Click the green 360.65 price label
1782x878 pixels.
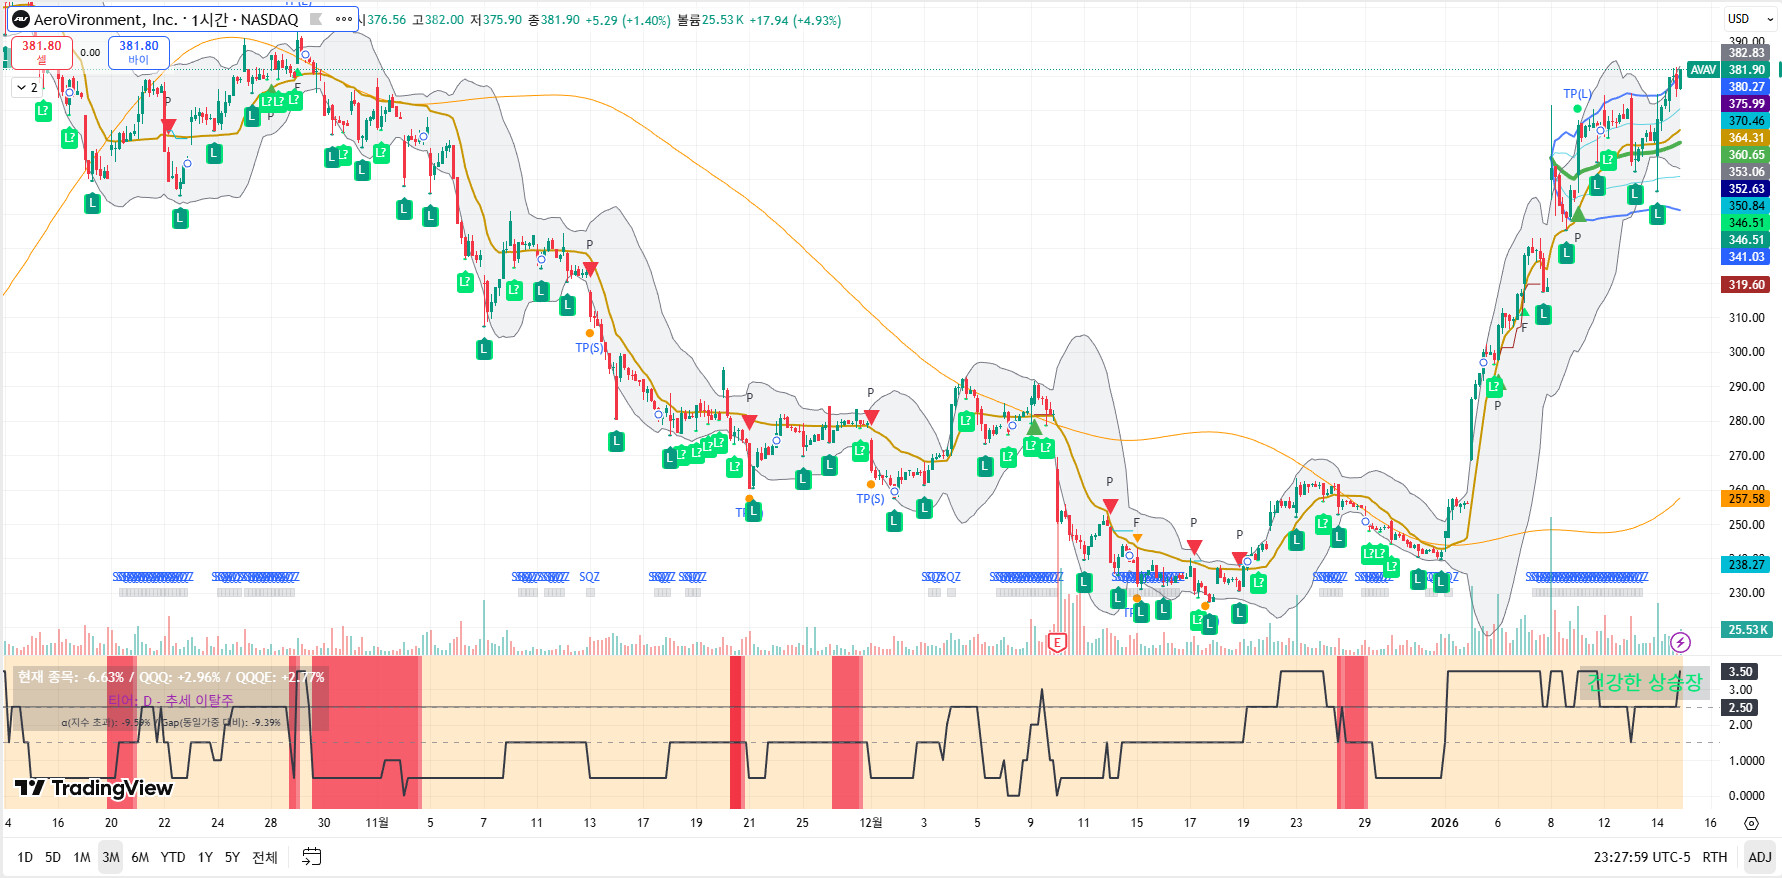[x=1747, y=155]
